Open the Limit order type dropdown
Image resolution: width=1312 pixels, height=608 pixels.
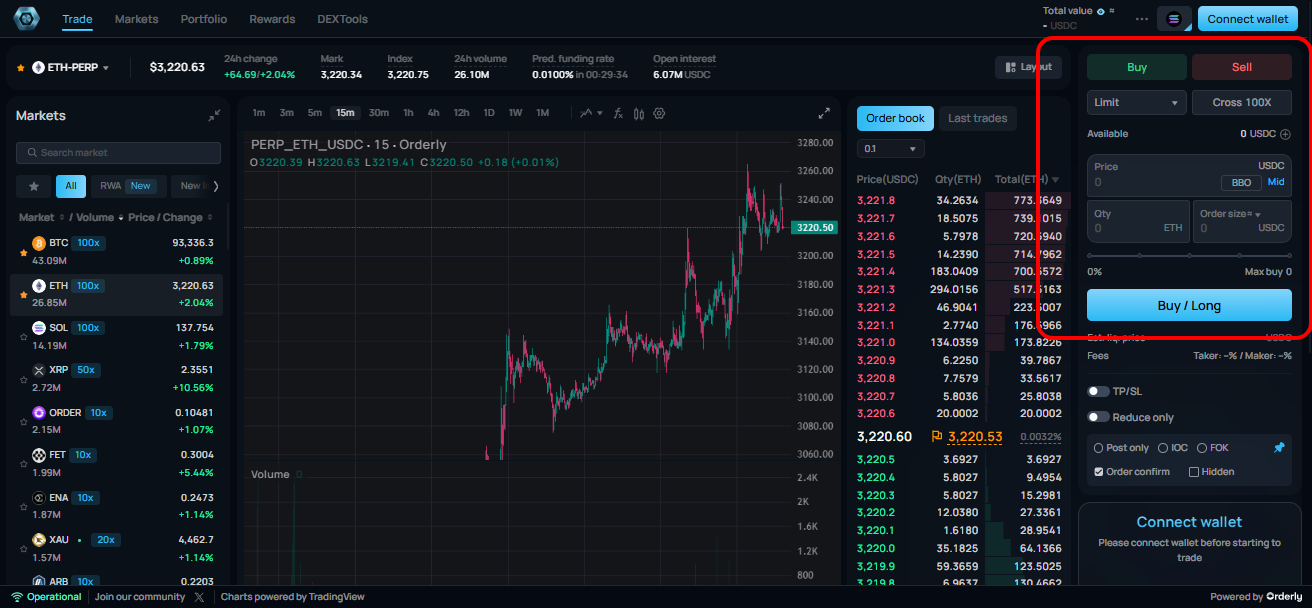[1136, 102]
